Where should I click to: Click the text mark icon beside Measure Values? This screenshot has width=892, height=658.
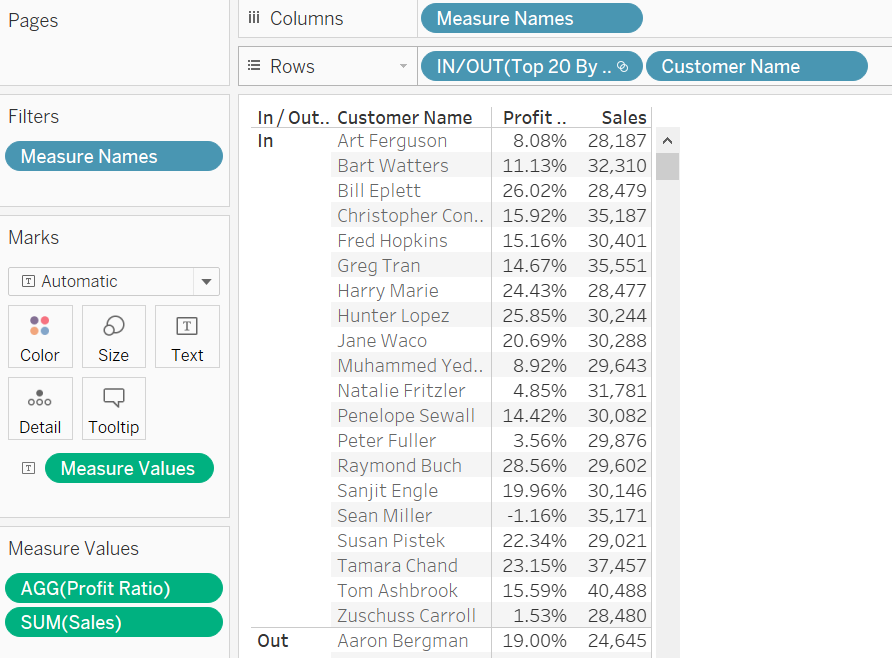click(x=28, y=467)
